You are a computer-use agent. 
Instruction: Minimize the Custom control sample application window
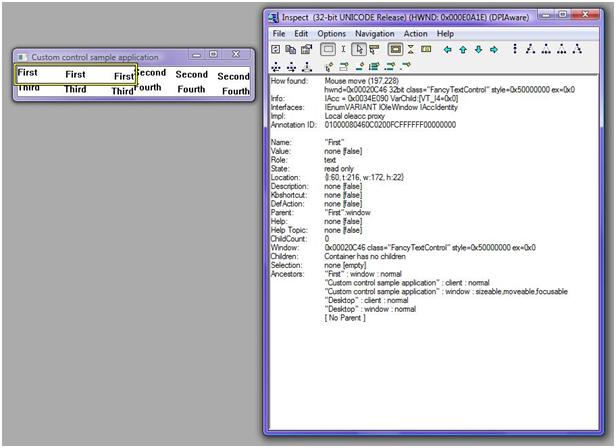point(196,55)
